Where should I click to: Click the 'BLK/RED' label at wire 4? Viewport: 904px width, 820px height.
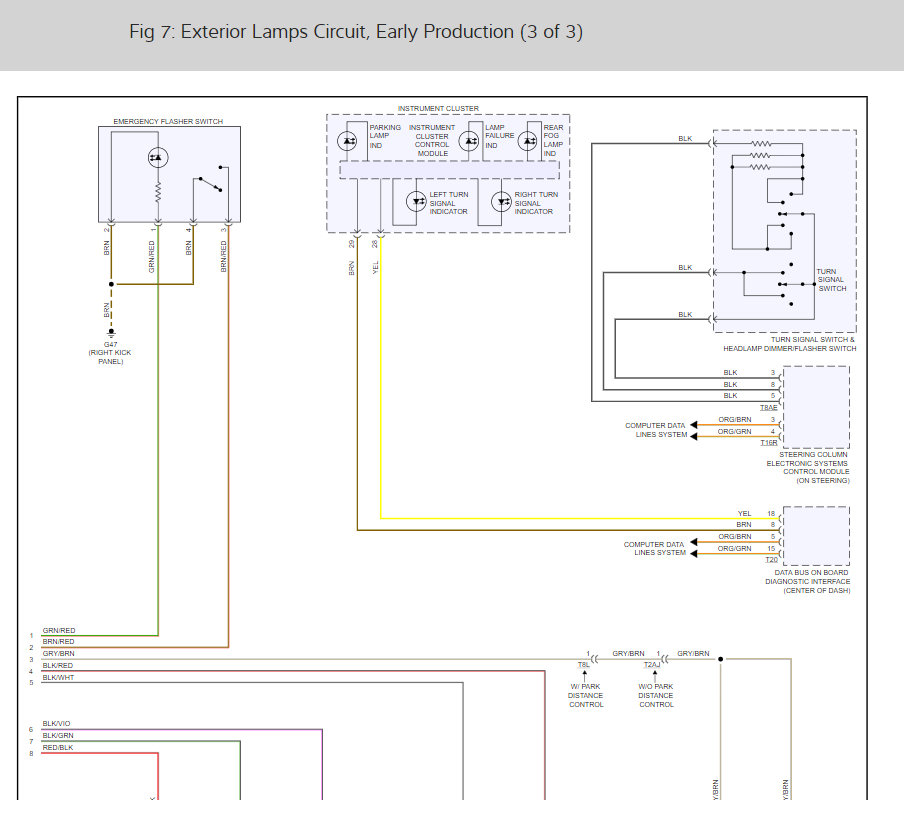(58, 665)
